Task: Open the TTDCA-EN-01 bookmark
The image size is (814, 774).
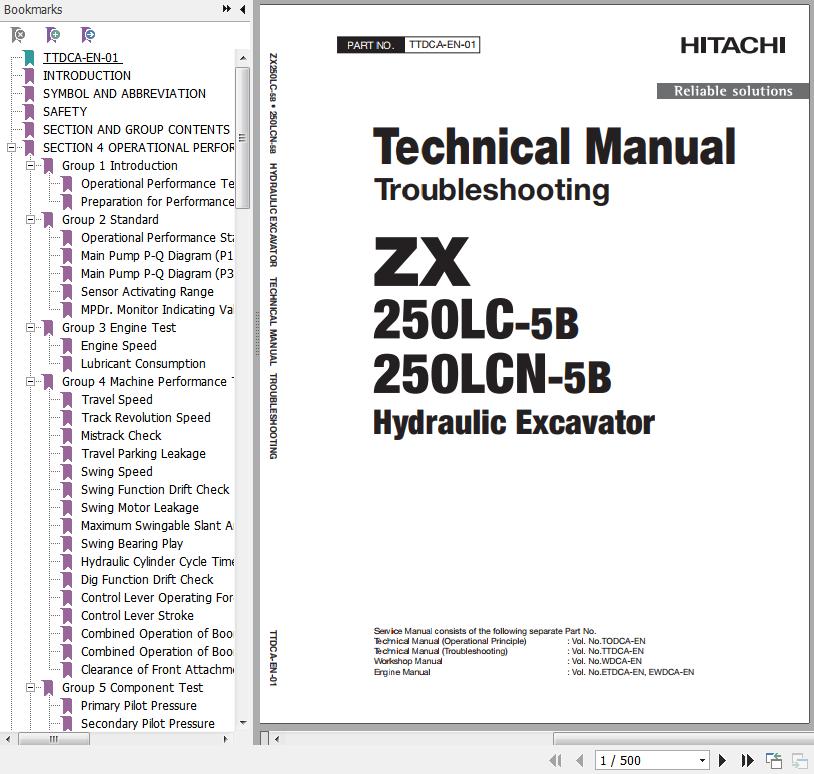Action: pos(81,58)
